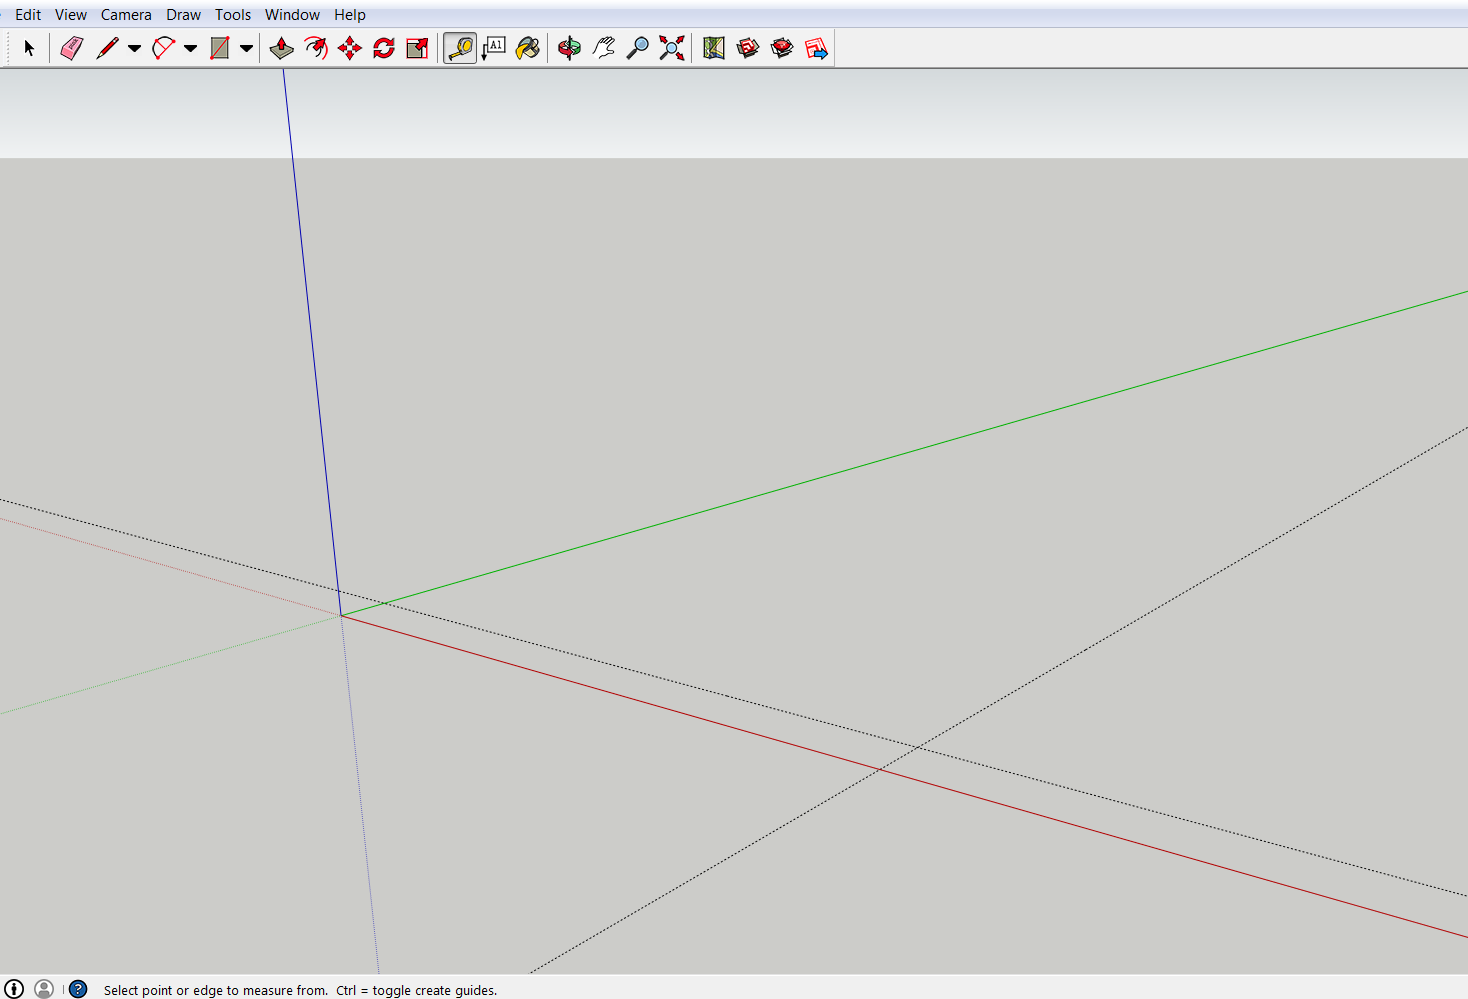Expand the Line tool dropdown arrow
Viewport: 1468px width, 999px height.
pyautogui.click(x=134, y=48)
